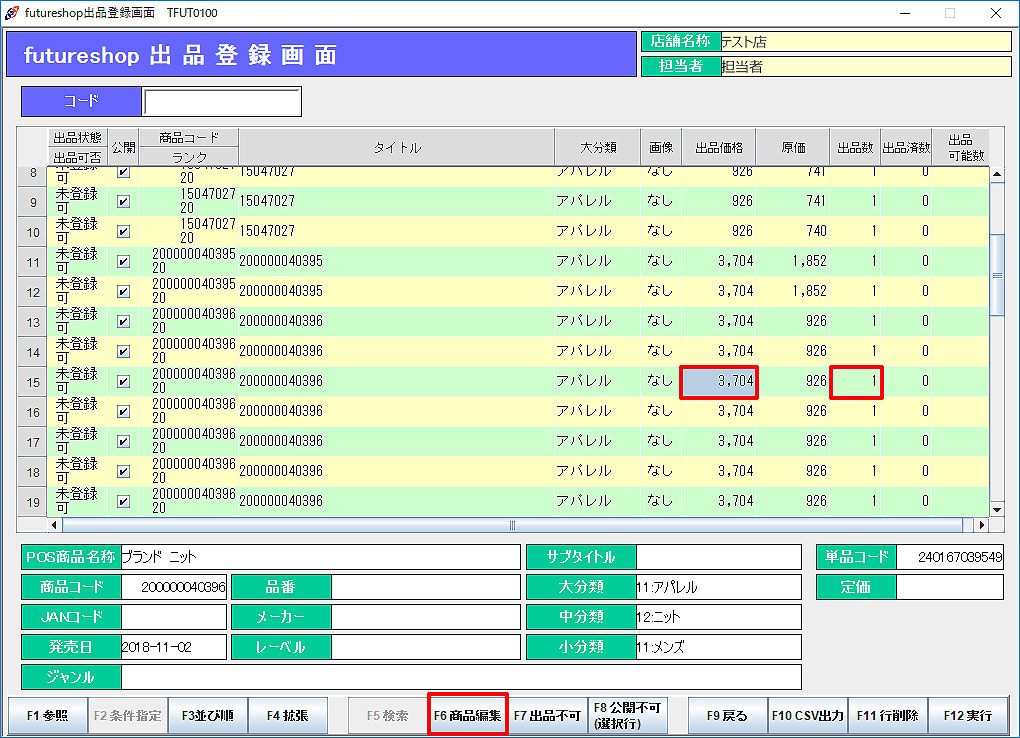Viewport: 1020px width, 738px height.
Task: Click F1 参照 button
Action: pyautogui.click(x=46, y=716)
